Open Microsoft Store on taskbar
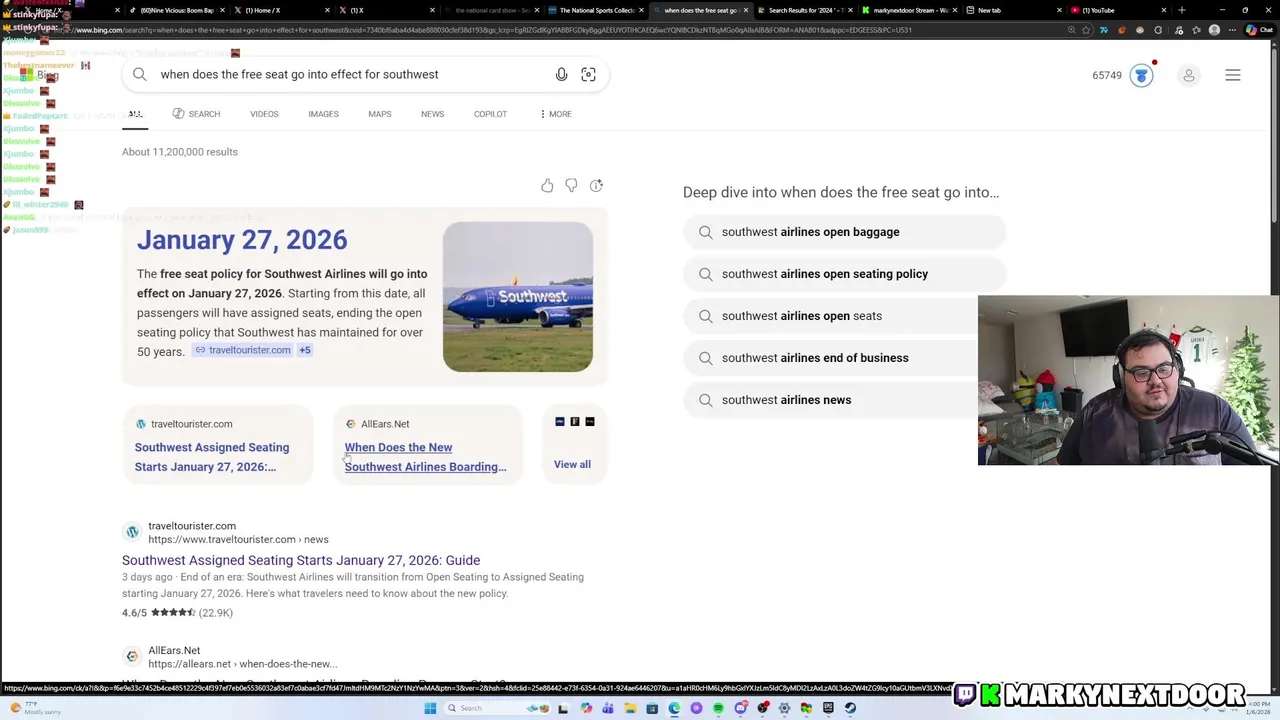The image size is (1280, 720). [652, 708]
